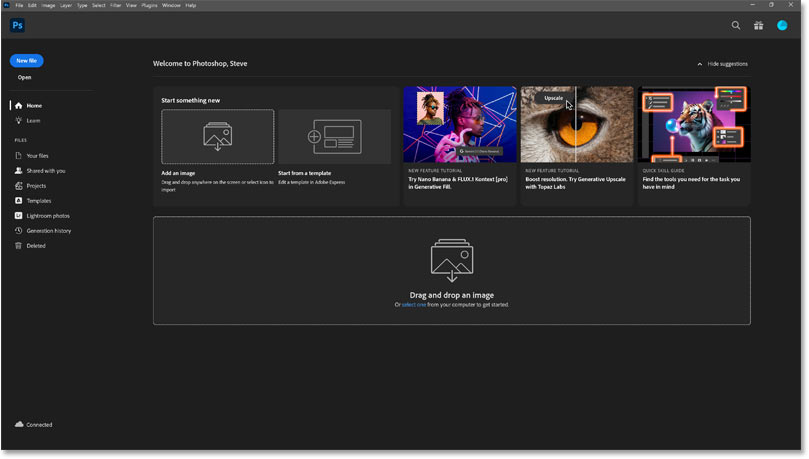The width and height of the screenshot is (809, 459).
Task: Click the Open button
Action: pos(24,77)
